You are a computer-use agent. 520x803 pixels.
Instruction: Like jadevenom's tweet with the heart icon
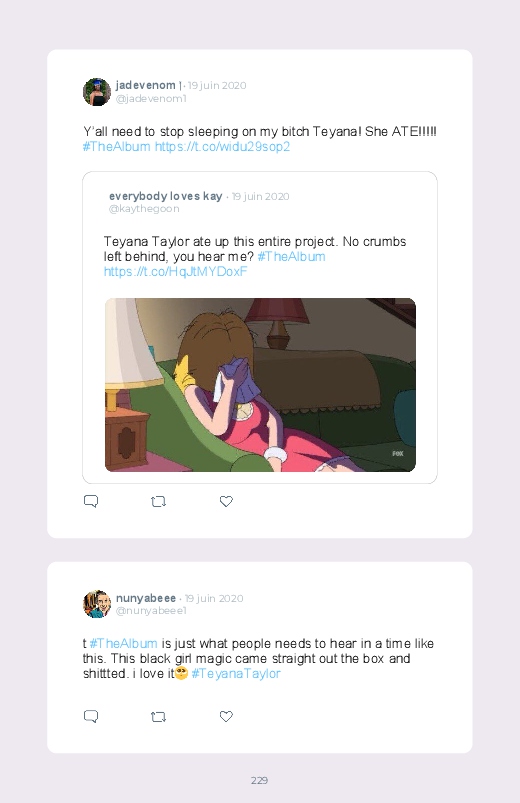coord(226,501)
